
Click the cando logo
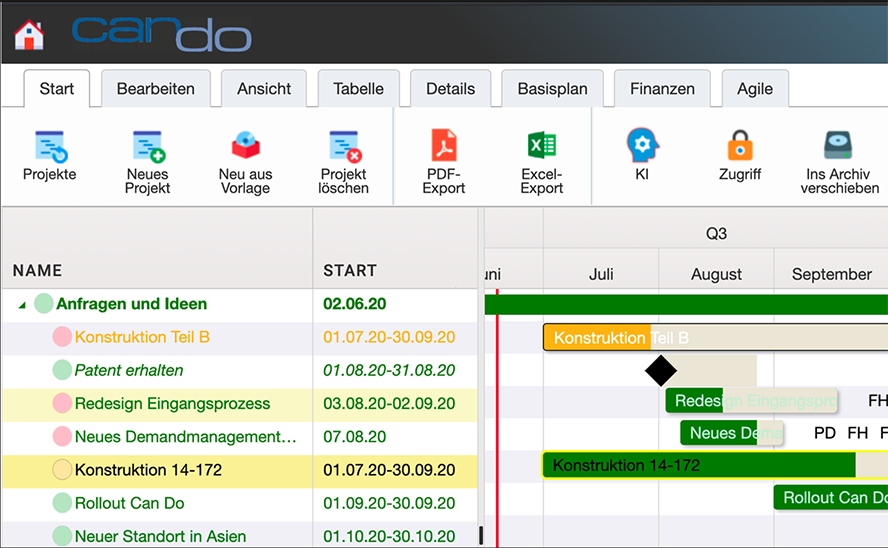(x=162, y=34)
